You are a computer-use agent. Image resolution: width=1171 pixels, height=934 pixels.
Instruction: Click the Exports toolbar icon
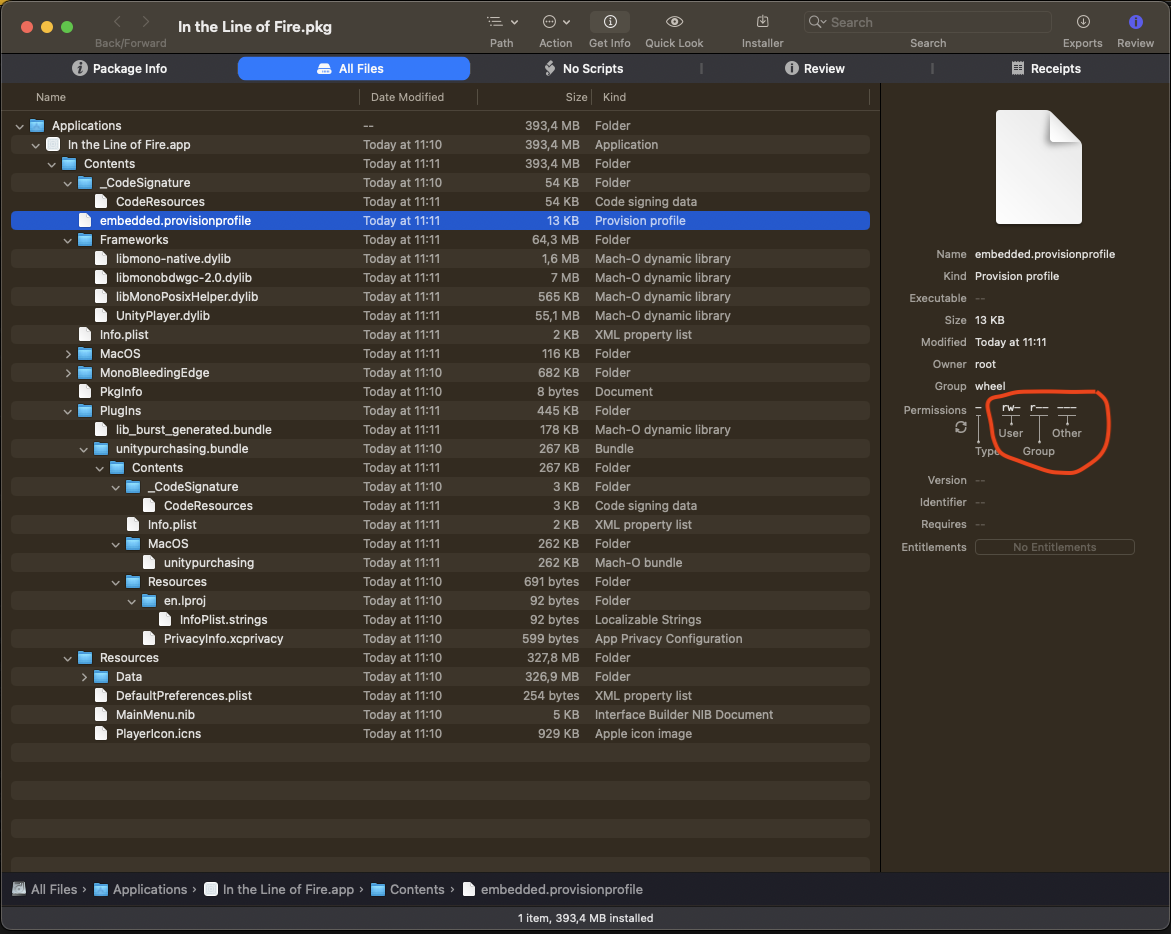point(1082,22)
